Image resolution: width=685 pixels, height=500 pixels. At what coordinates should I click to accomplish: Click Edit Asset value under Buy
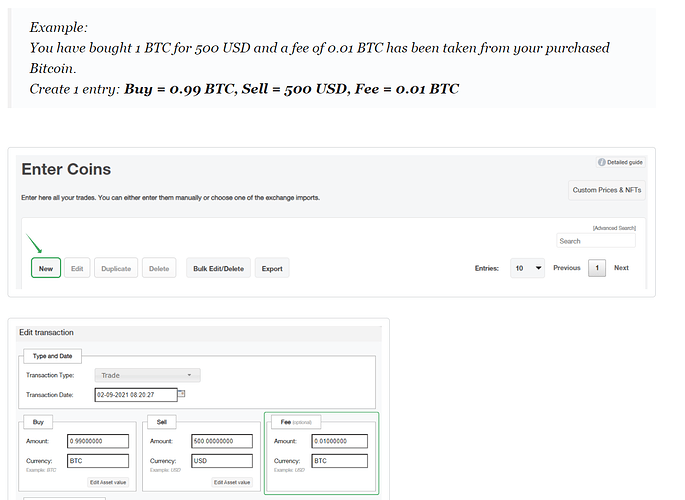tap(108, 482)
